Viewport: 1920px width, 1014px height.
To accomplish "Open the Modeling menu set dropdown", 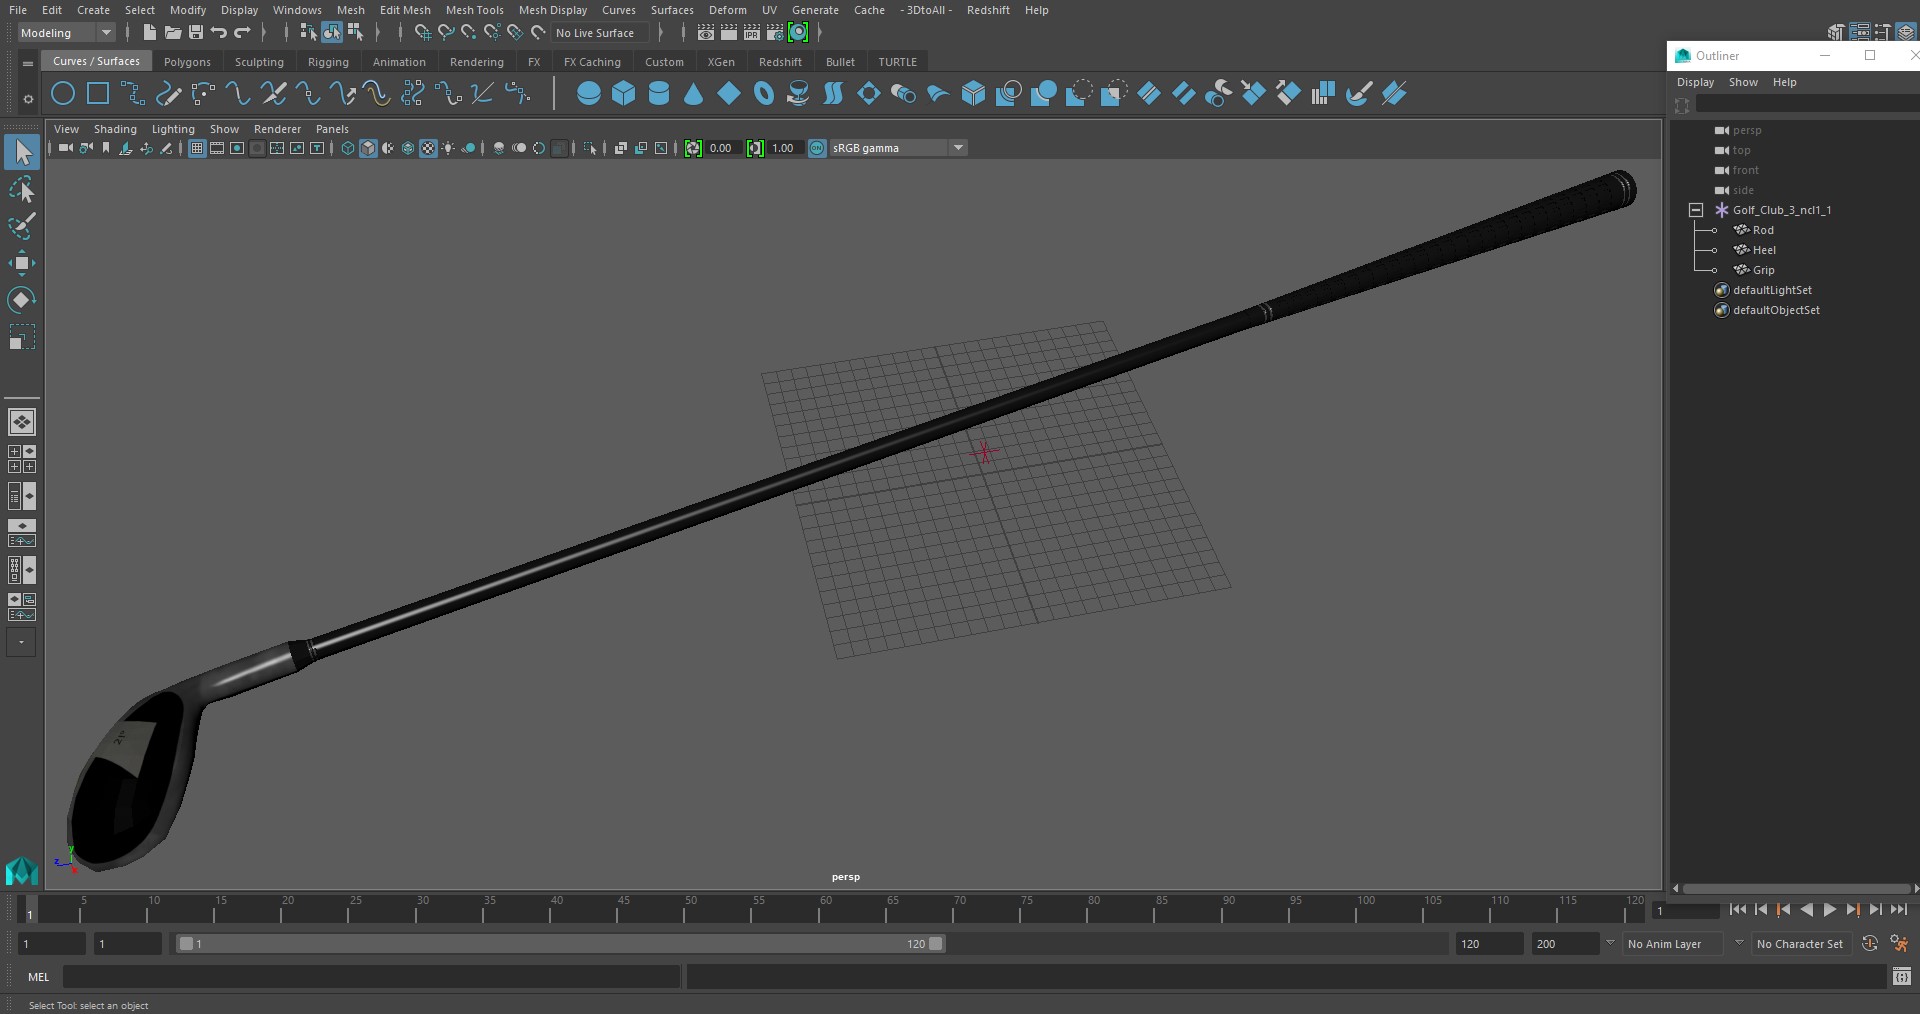I will [x=66, y=33].
